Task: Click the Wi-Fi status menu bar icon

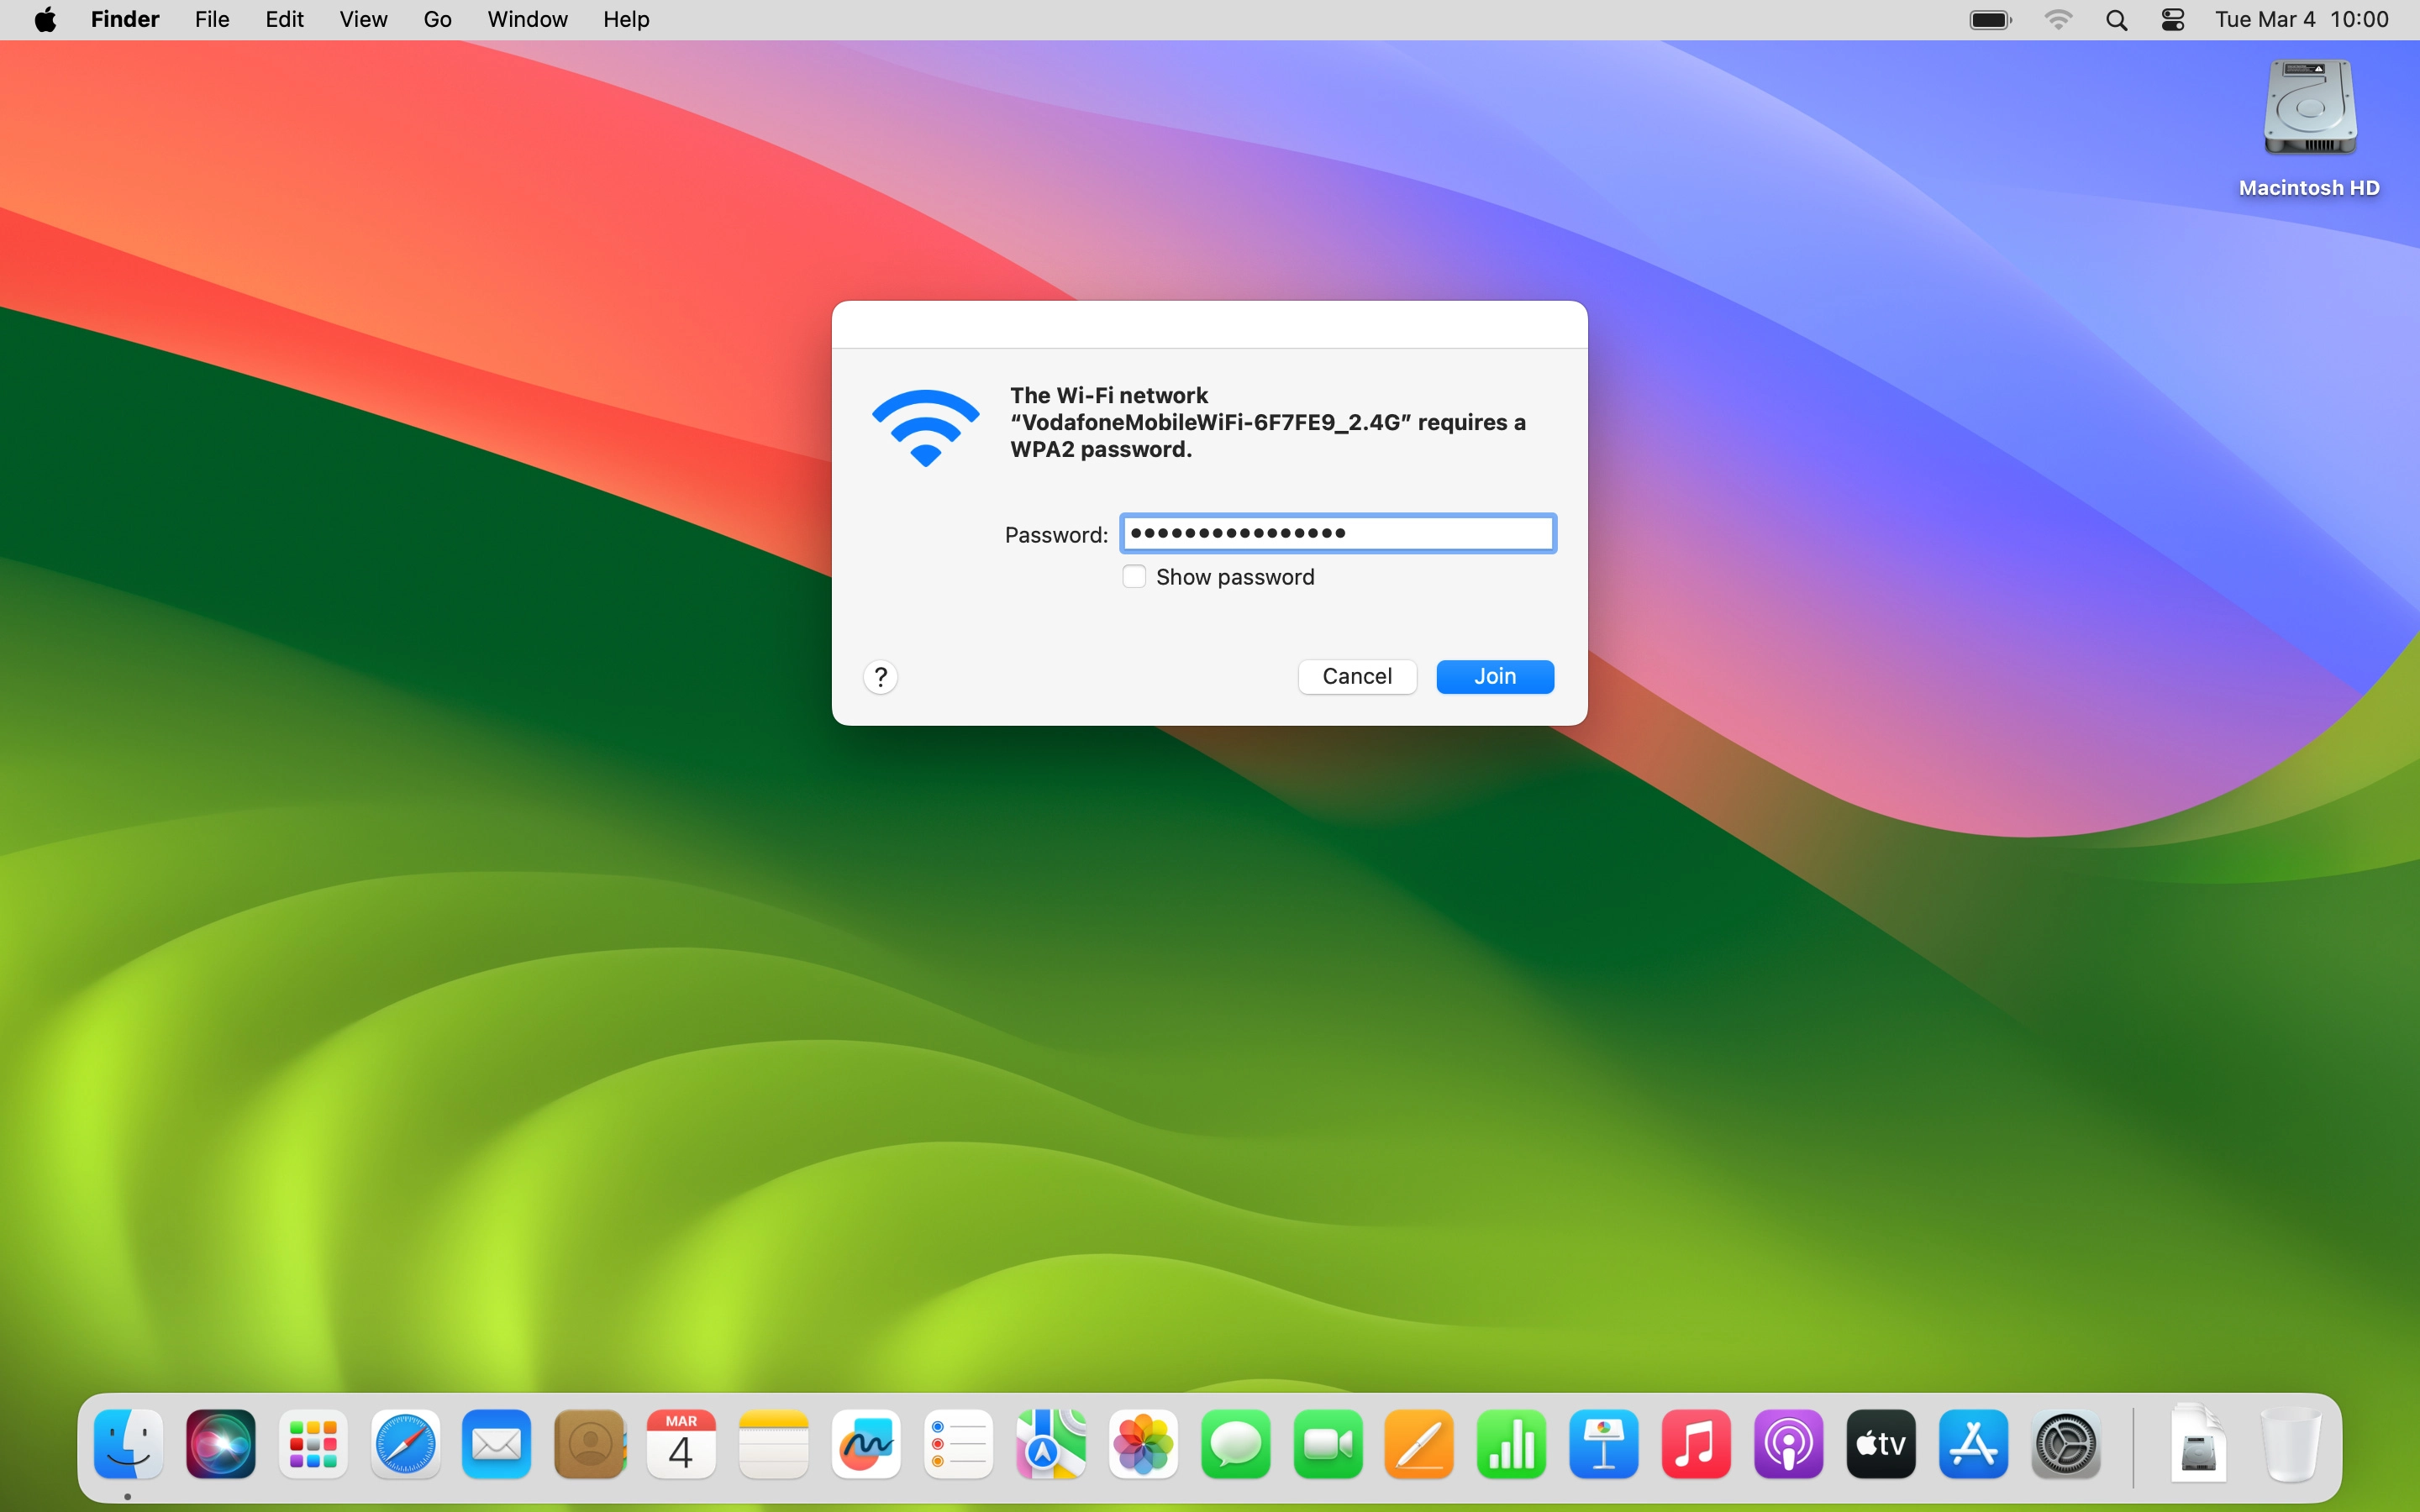Action: (x=2058, y=20)
